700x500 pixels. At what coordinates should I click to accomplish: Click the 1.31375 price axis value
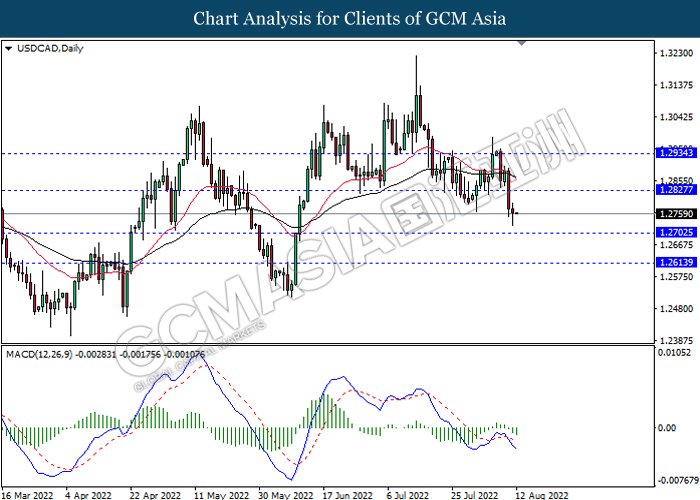coord(677,85)
